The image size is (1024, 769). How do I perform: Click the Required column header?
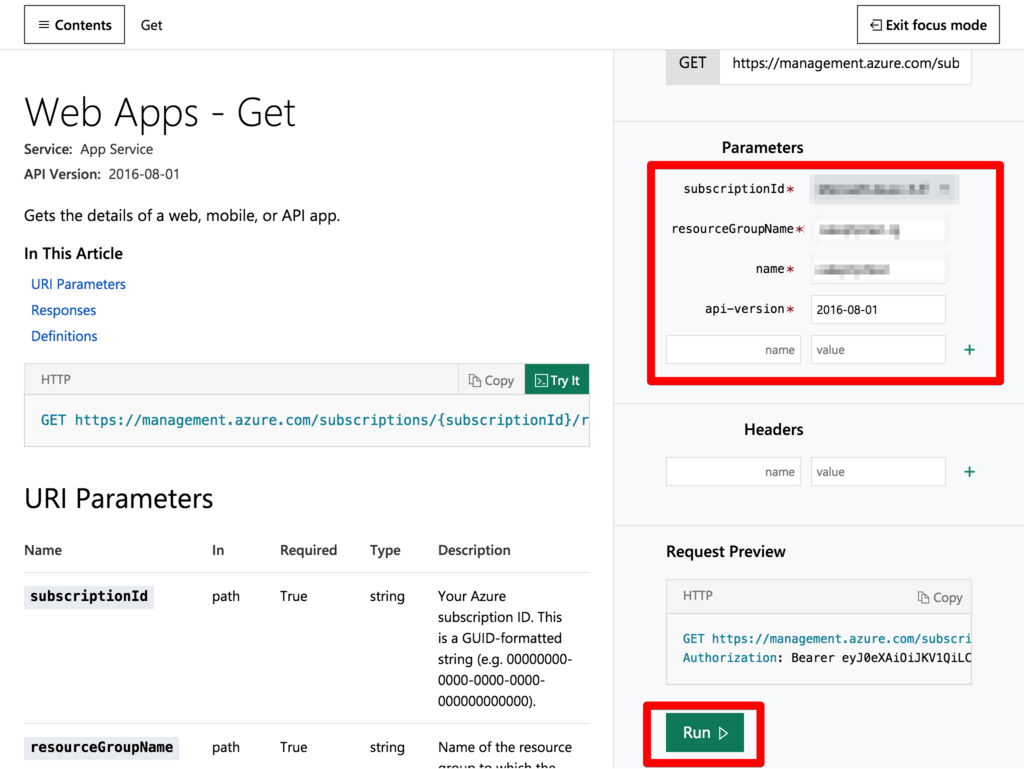point(308,550)
